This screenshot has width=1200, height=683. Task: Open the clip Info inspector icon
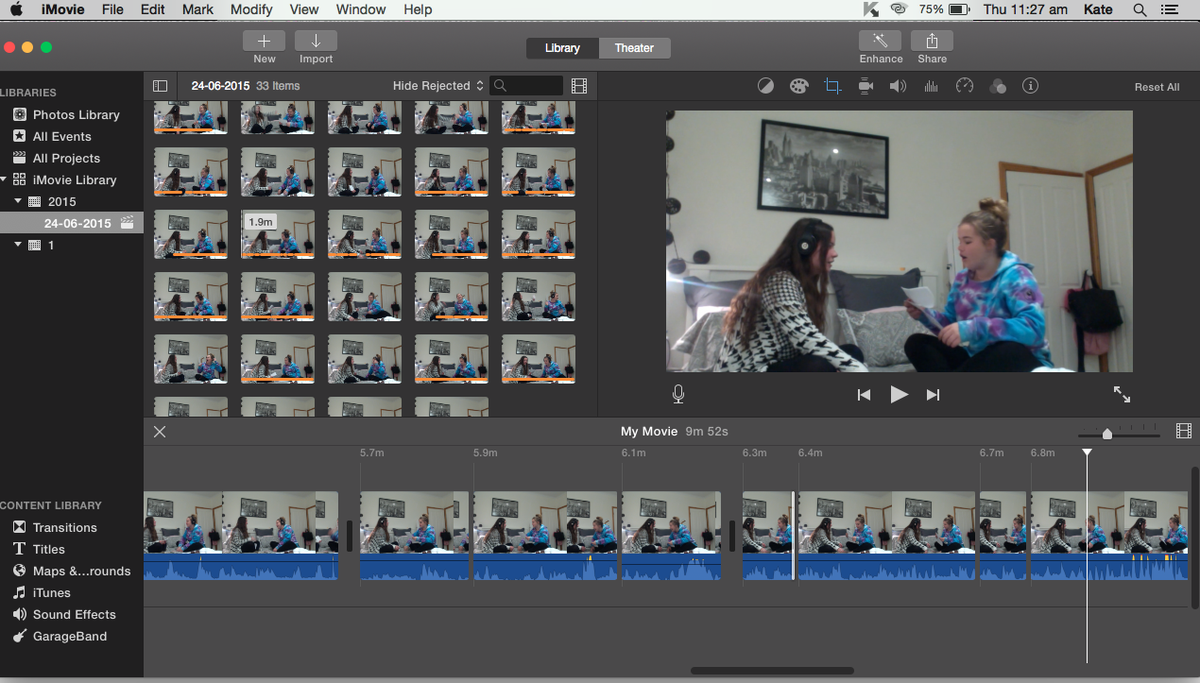1031,86
